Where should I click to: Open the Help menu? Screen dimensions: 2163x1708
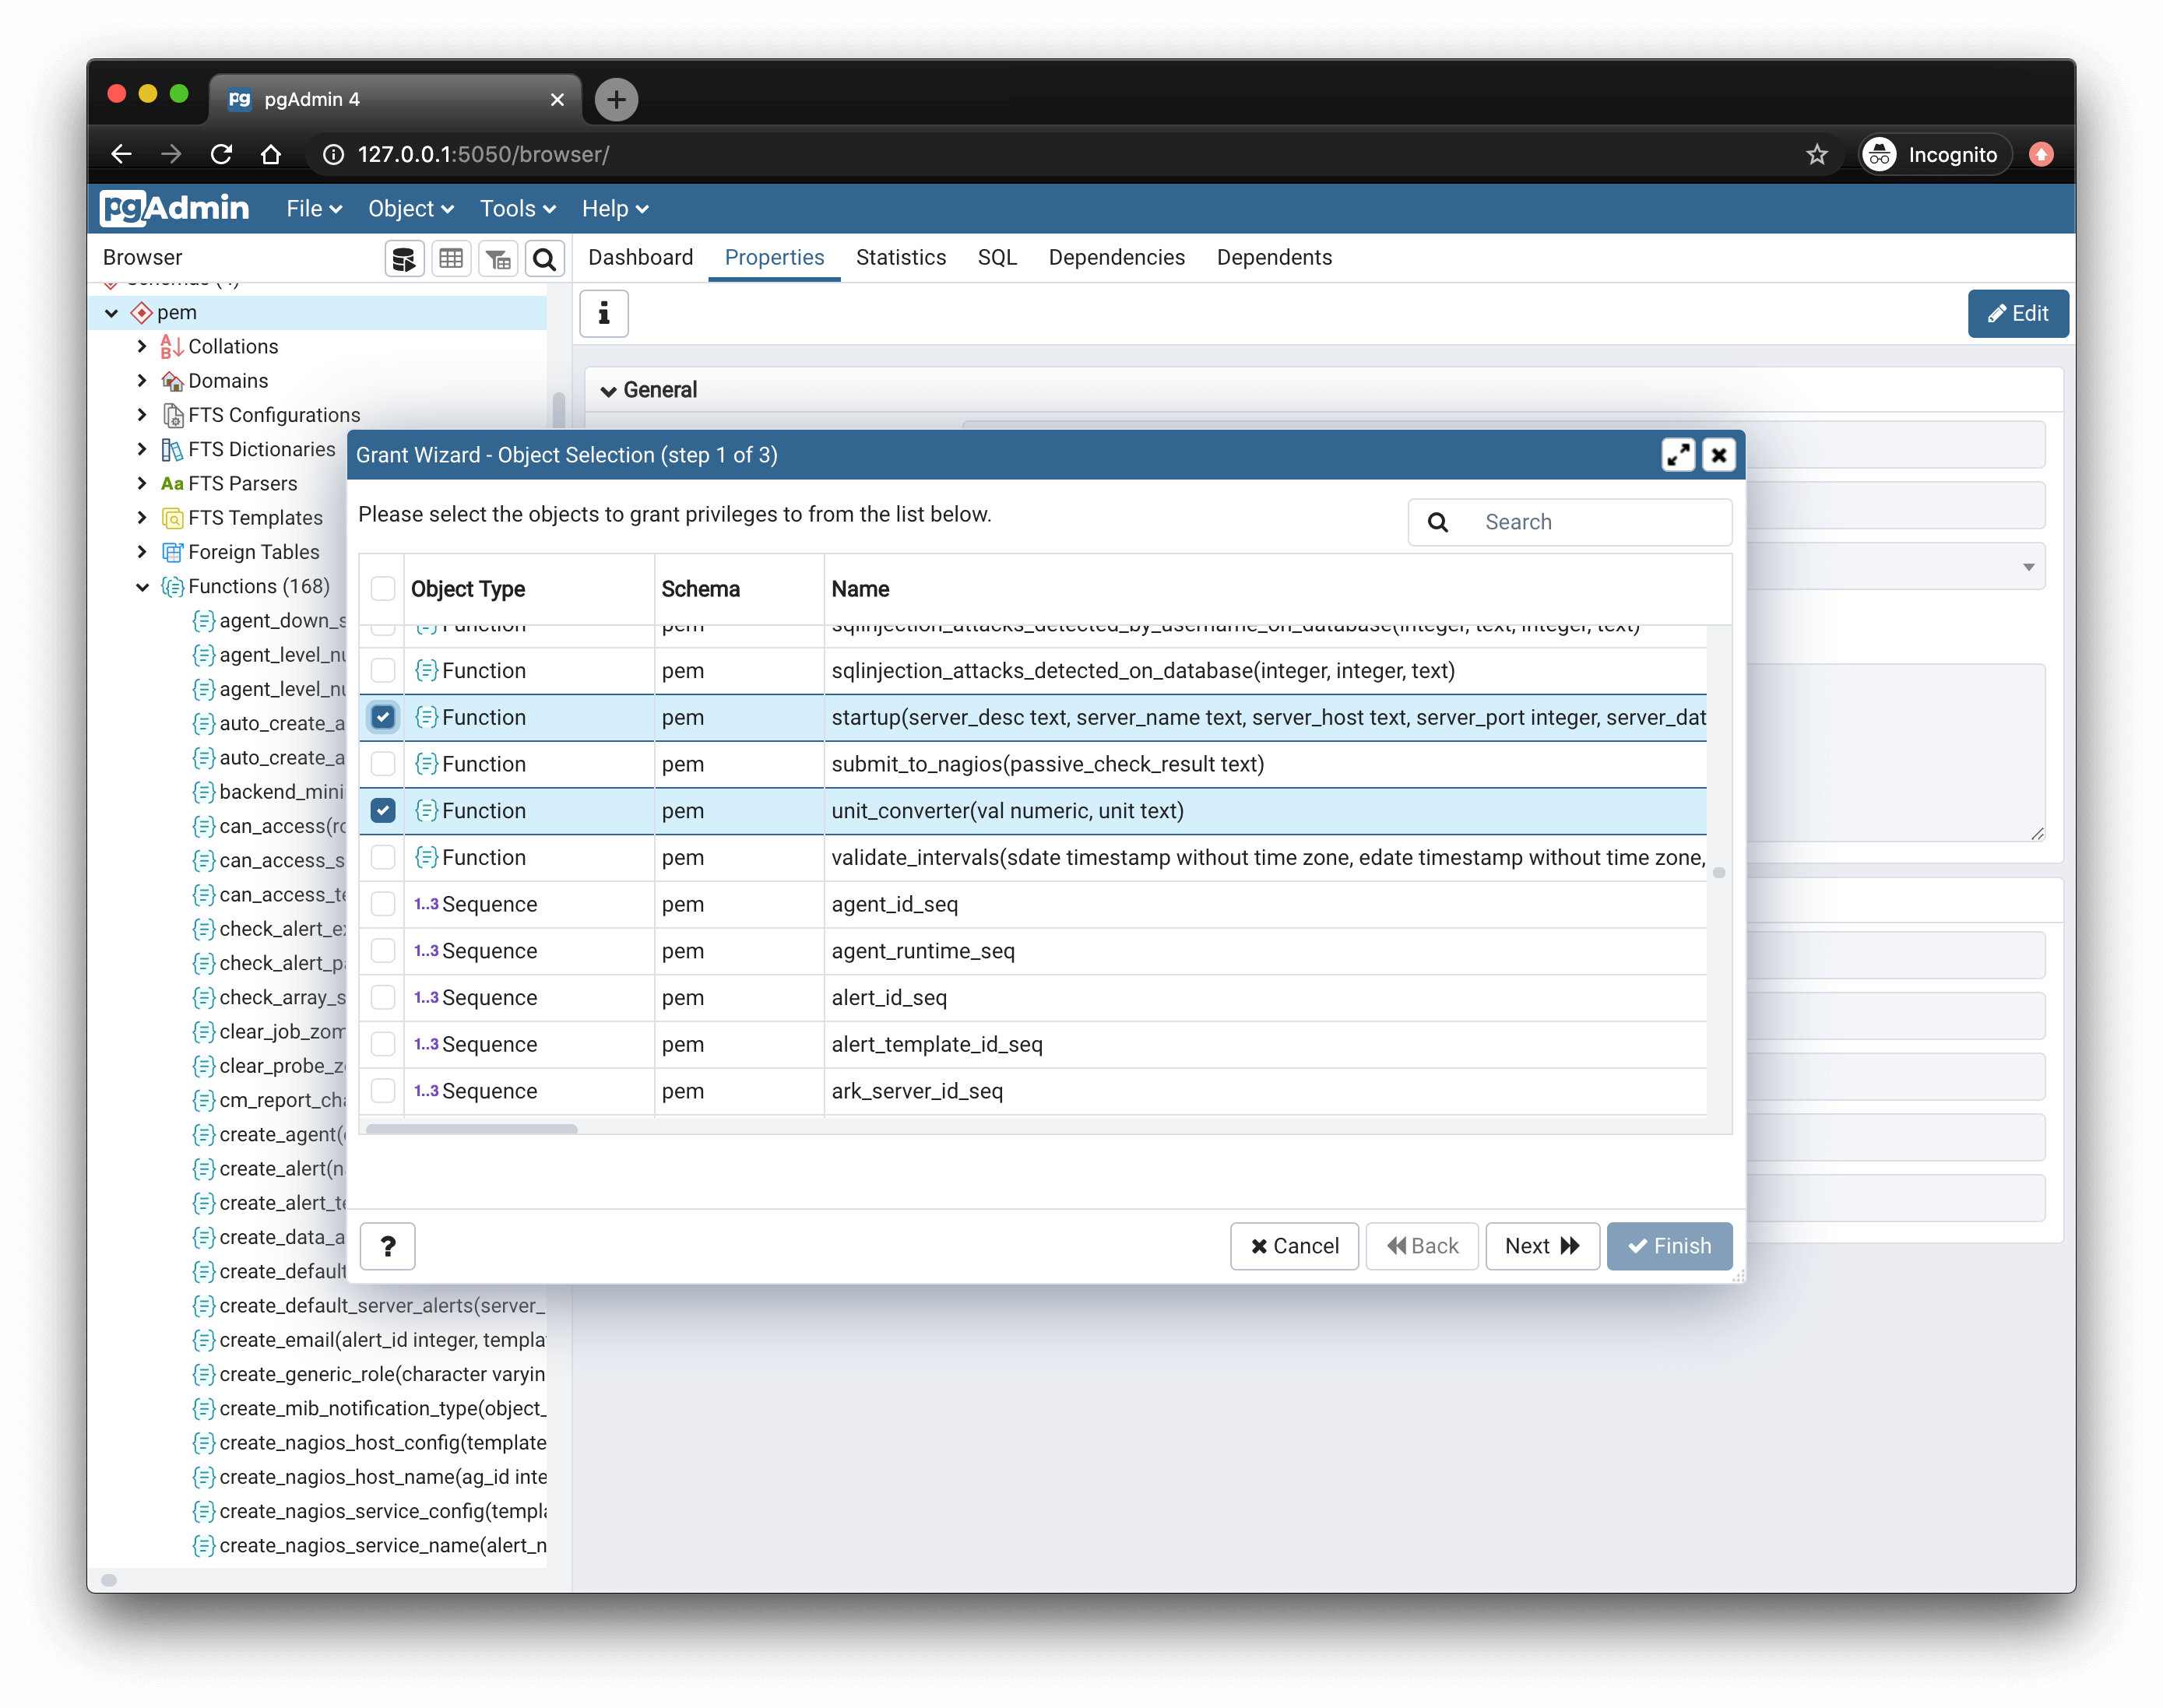615,208
